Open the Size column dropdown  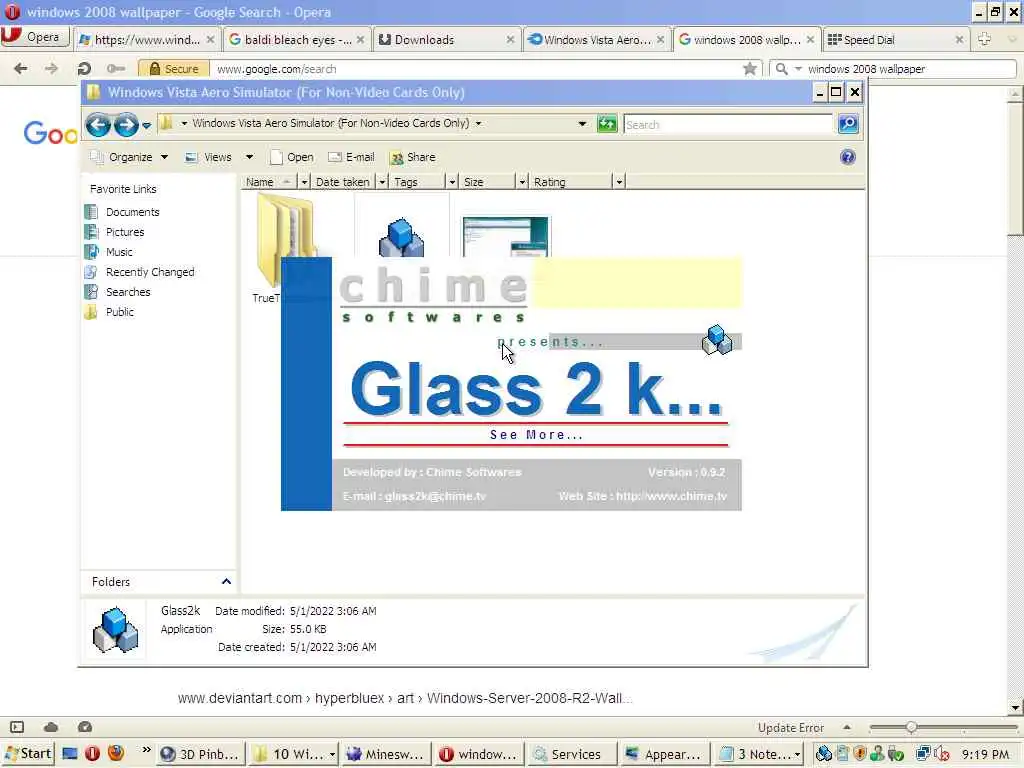522,182
